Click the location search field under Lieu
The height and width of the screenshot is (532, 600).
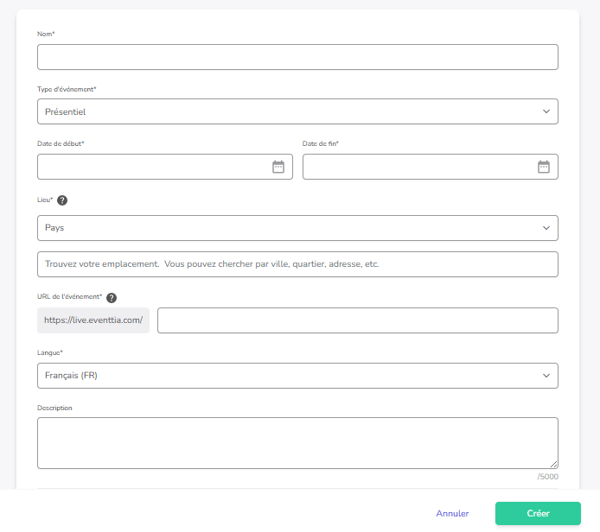click(297, 265)
